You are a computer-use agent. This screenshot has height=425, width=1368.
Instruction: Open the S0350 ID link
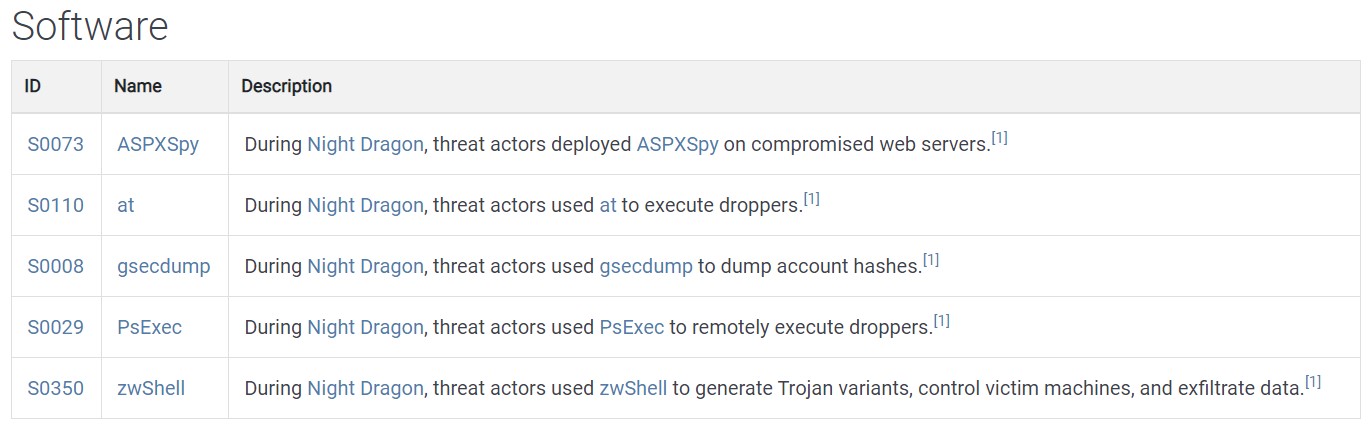coord(55,388)
